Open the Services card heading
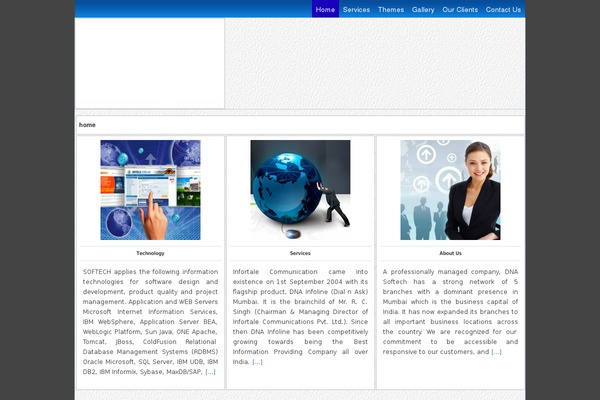This screenshot has width=600, height=400. (300, 253)
